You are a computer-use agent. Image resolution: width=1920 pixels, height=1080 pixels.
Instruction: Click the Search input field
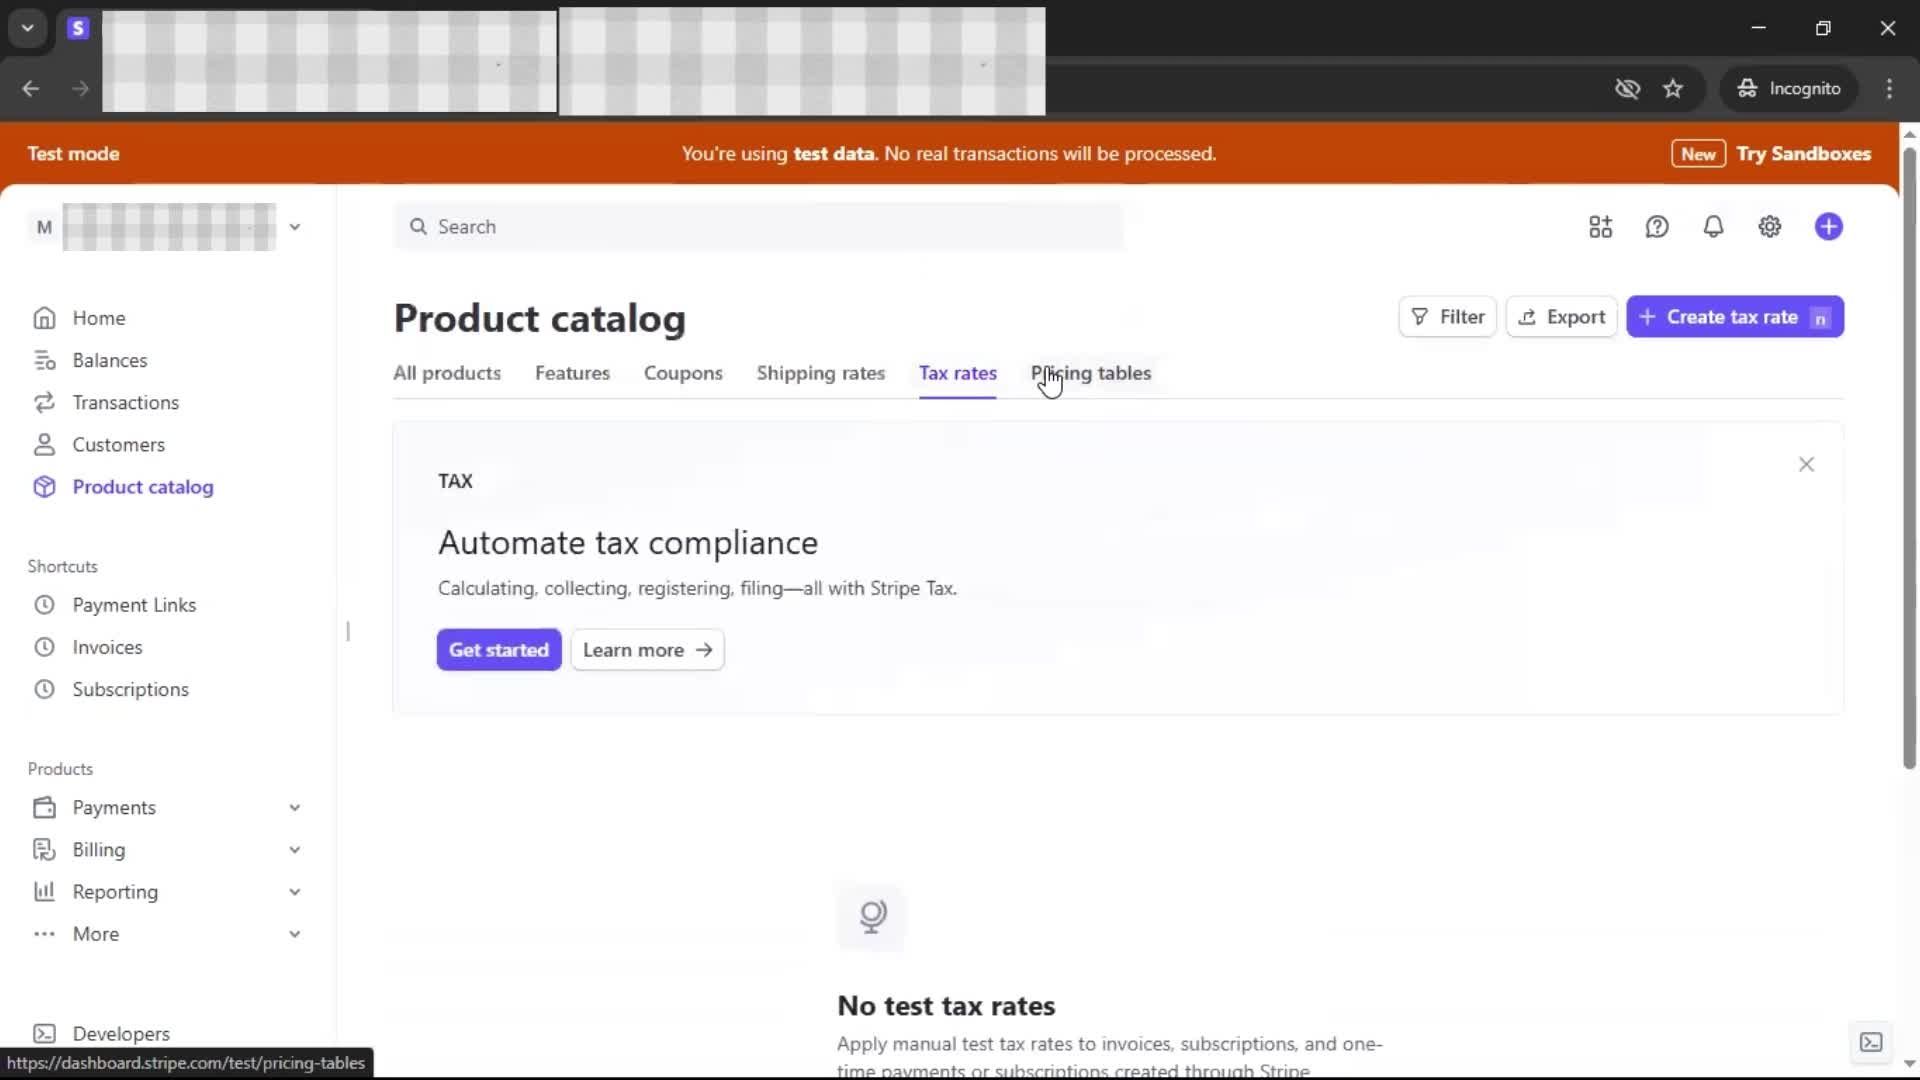click(760, 227)
